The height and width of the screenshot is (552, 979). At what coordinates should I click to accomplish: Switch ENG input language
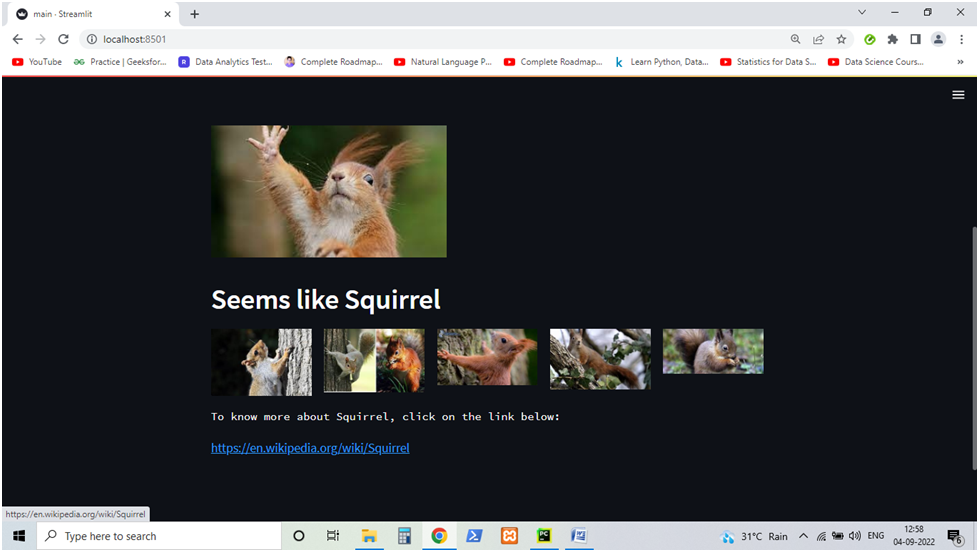(x=876, y=536)
